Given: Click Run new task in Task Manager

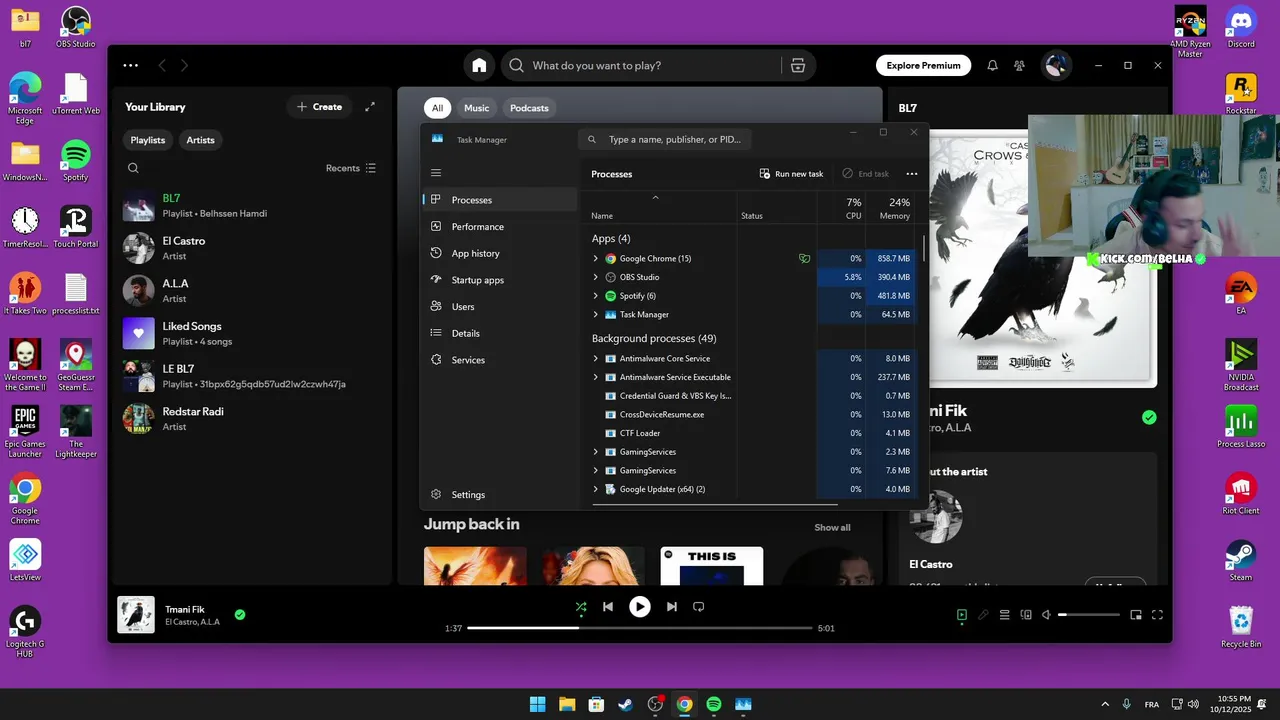Looking at the screenshot, I should tap(791, 174).
